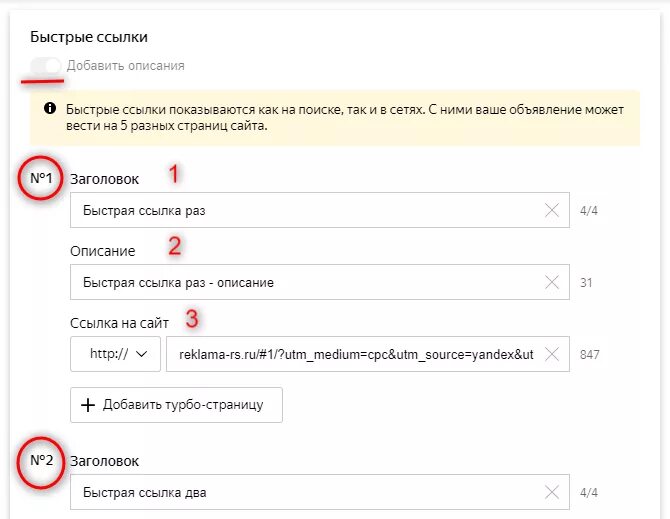Clear the 'Быстрая ссылка два' title field
670x519 pixels.
pos(552,492)
